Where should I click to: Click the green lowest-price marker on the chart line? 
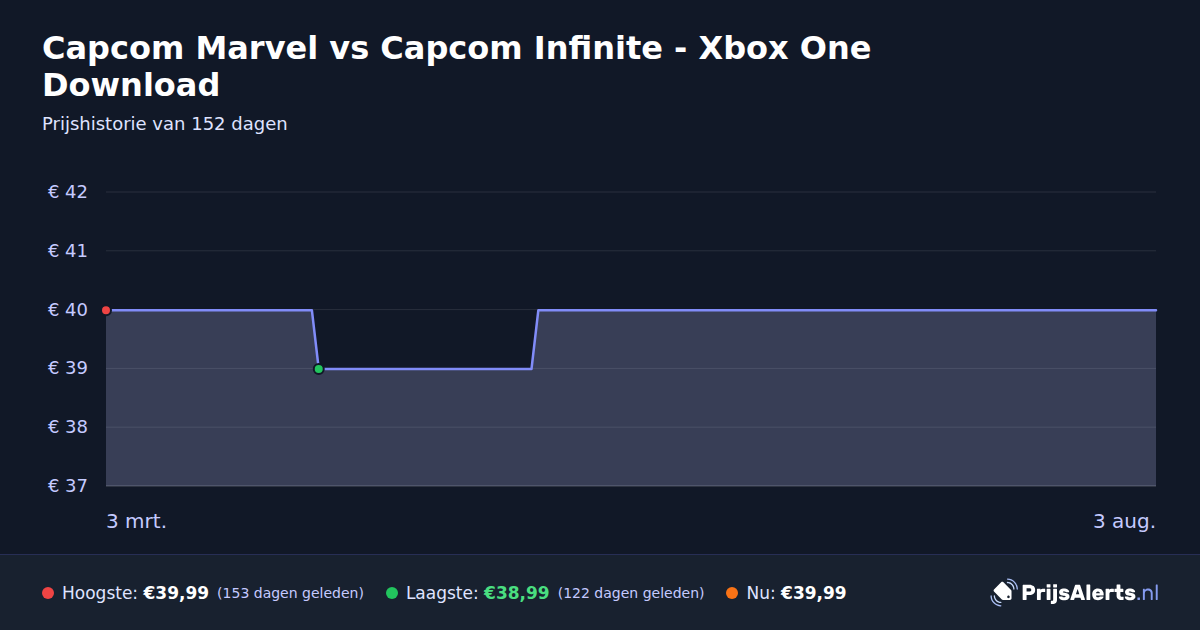pyautogui.click(x=319, y=369)
